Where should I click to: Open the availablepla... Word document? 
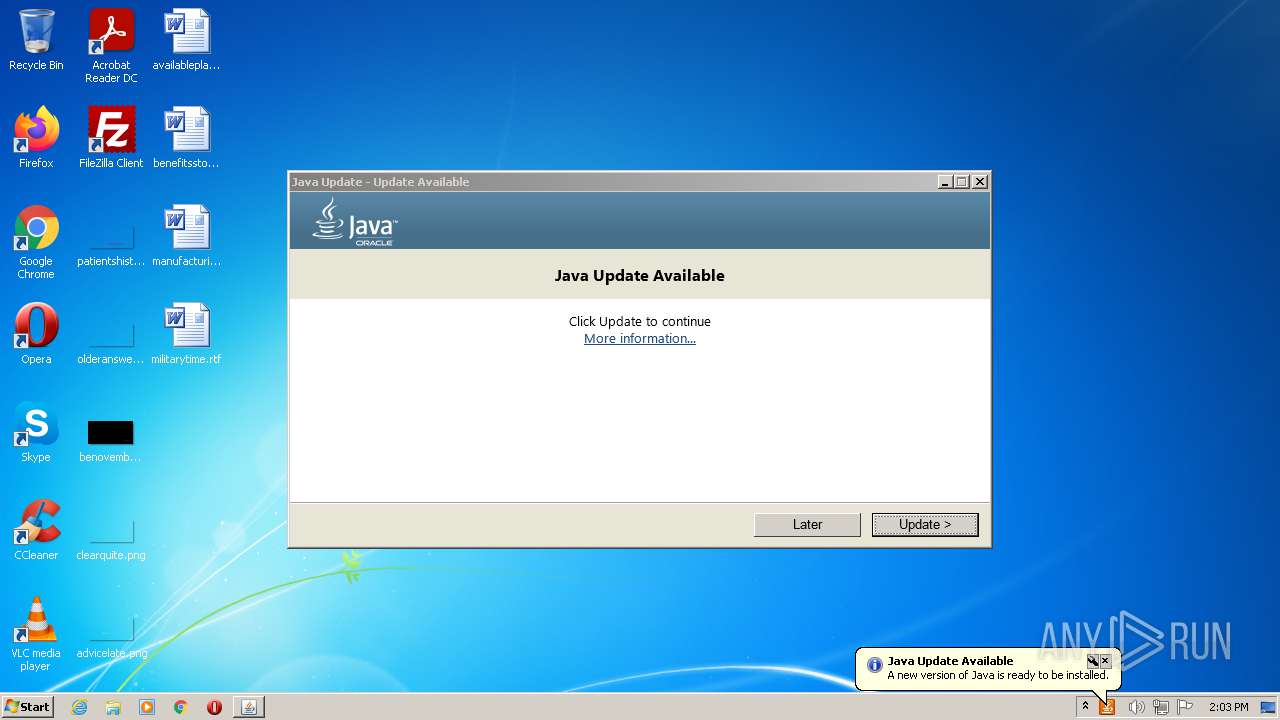186,40
